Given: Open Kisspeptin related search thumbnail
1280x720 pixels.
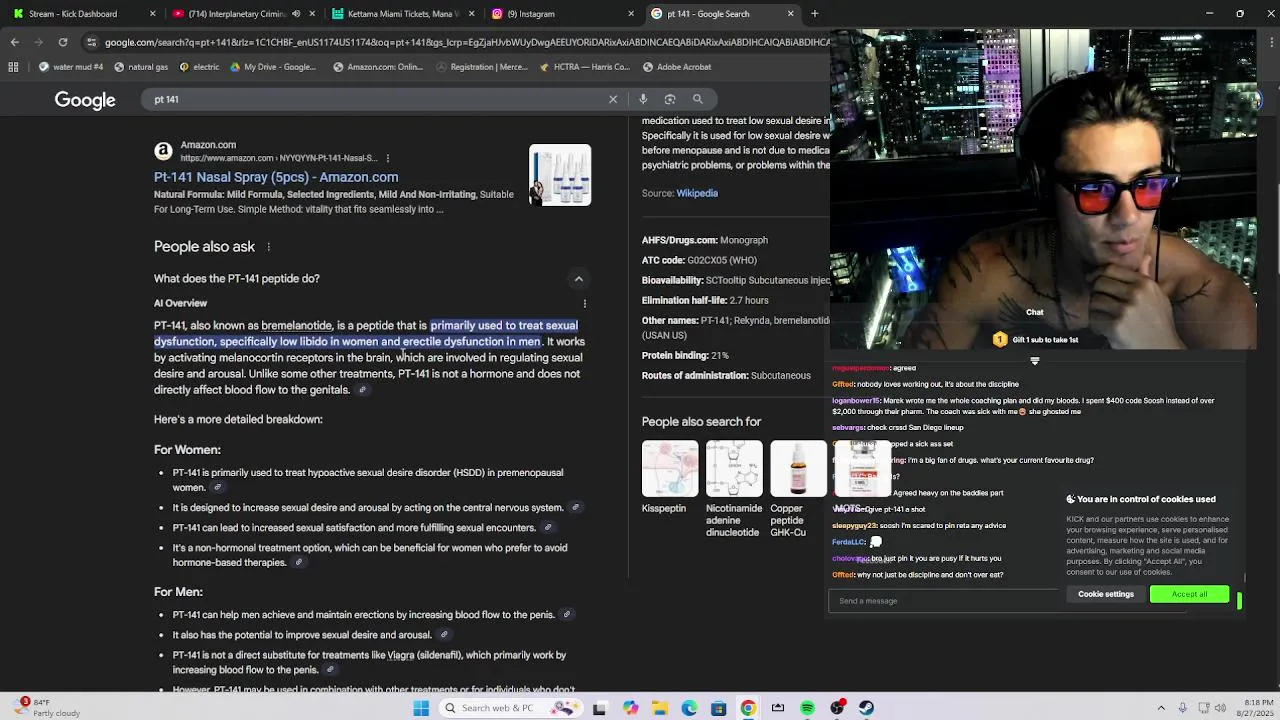Looking at the screenshot, I should (670, 469).
